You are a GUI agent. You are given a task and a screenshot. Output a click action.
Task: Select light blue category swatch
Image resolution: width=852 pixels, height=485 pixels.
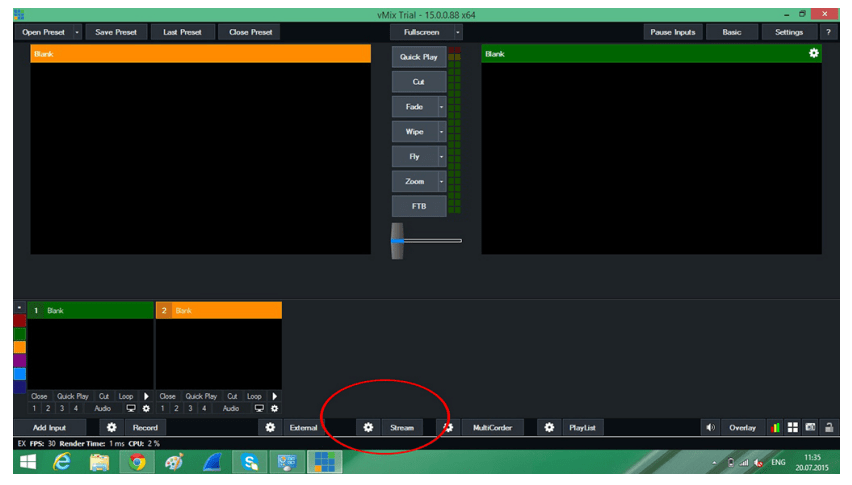[20, 374]
